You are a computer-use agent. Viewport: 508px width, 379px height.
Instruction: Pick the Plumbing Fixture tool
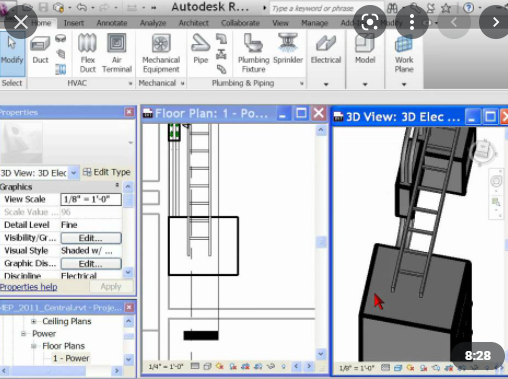tap(253, 53)
